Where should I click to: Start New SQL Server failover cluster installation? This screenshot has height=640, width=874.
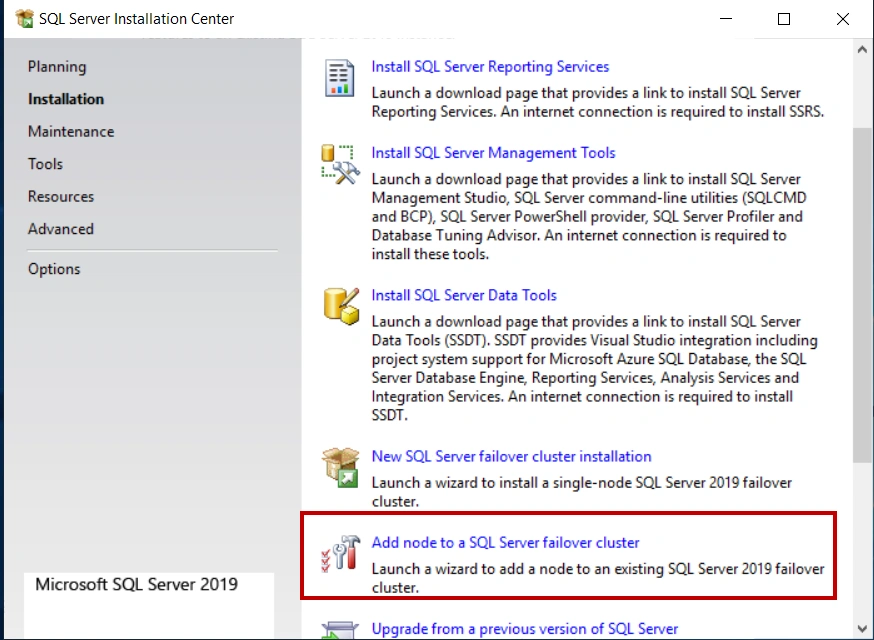tap(511, 456)
